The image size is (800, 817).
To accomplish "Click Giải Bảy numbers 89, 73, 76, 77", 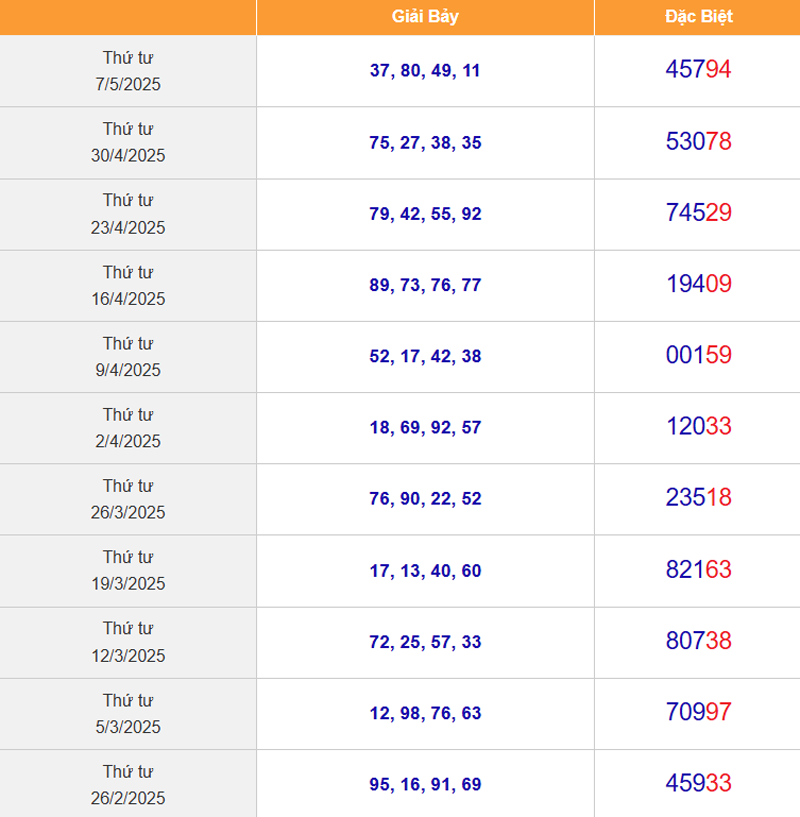I will point(425,285).
